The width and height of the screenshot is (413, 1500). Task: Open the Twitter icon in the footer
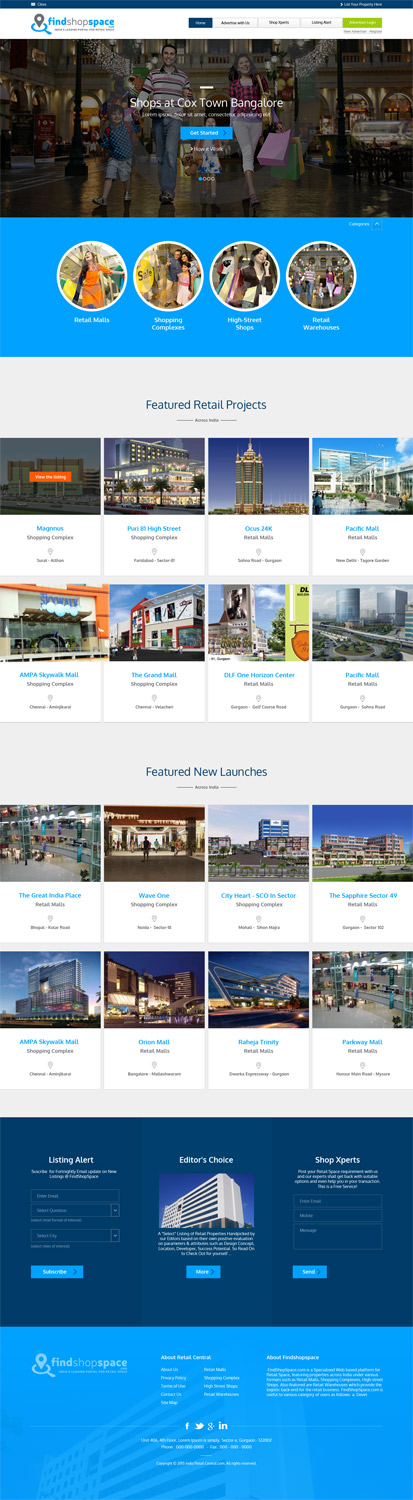(x=199, y=1426)
